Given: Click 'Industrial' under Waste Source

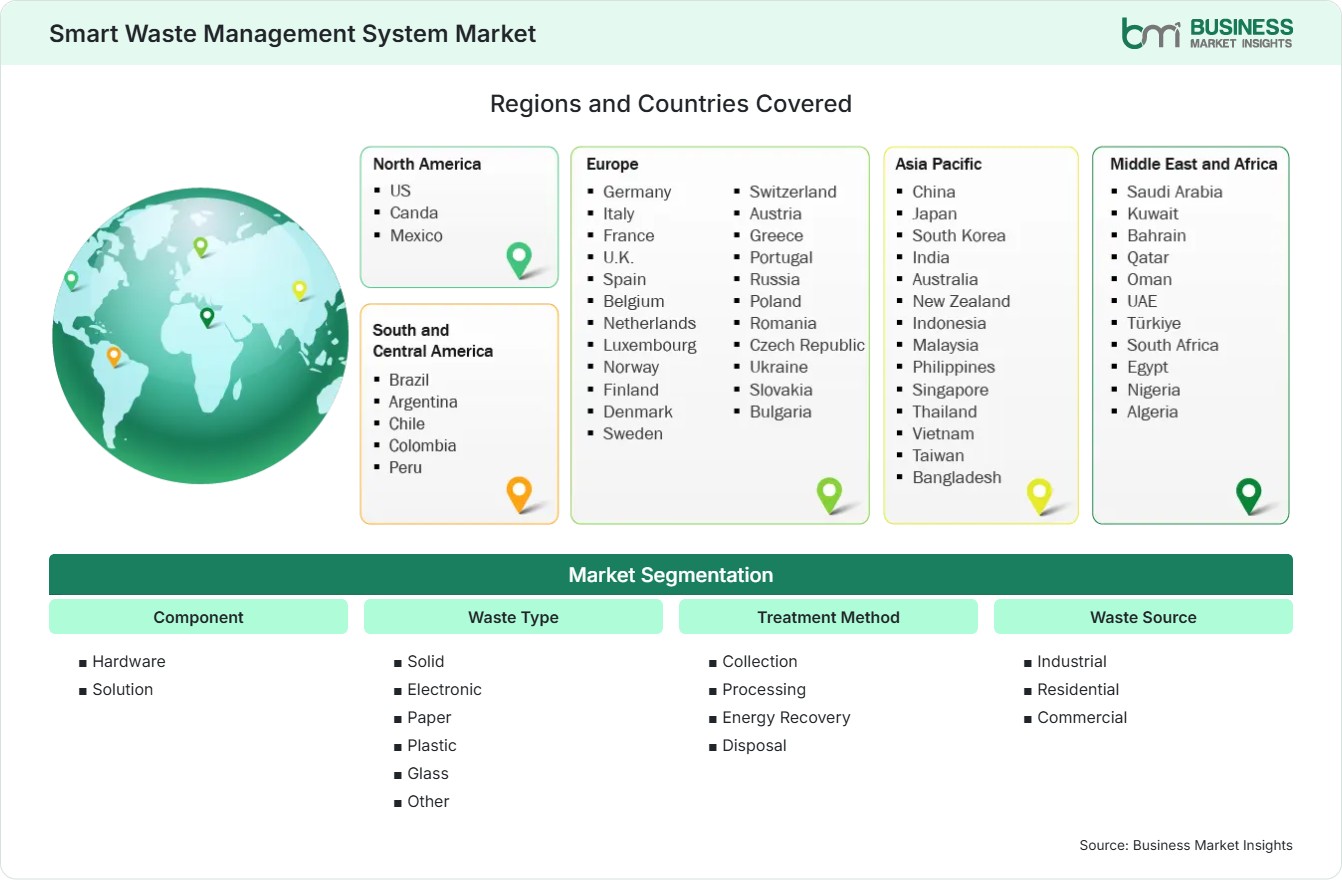Looking at the screenshot, I should coord(1072,662).
